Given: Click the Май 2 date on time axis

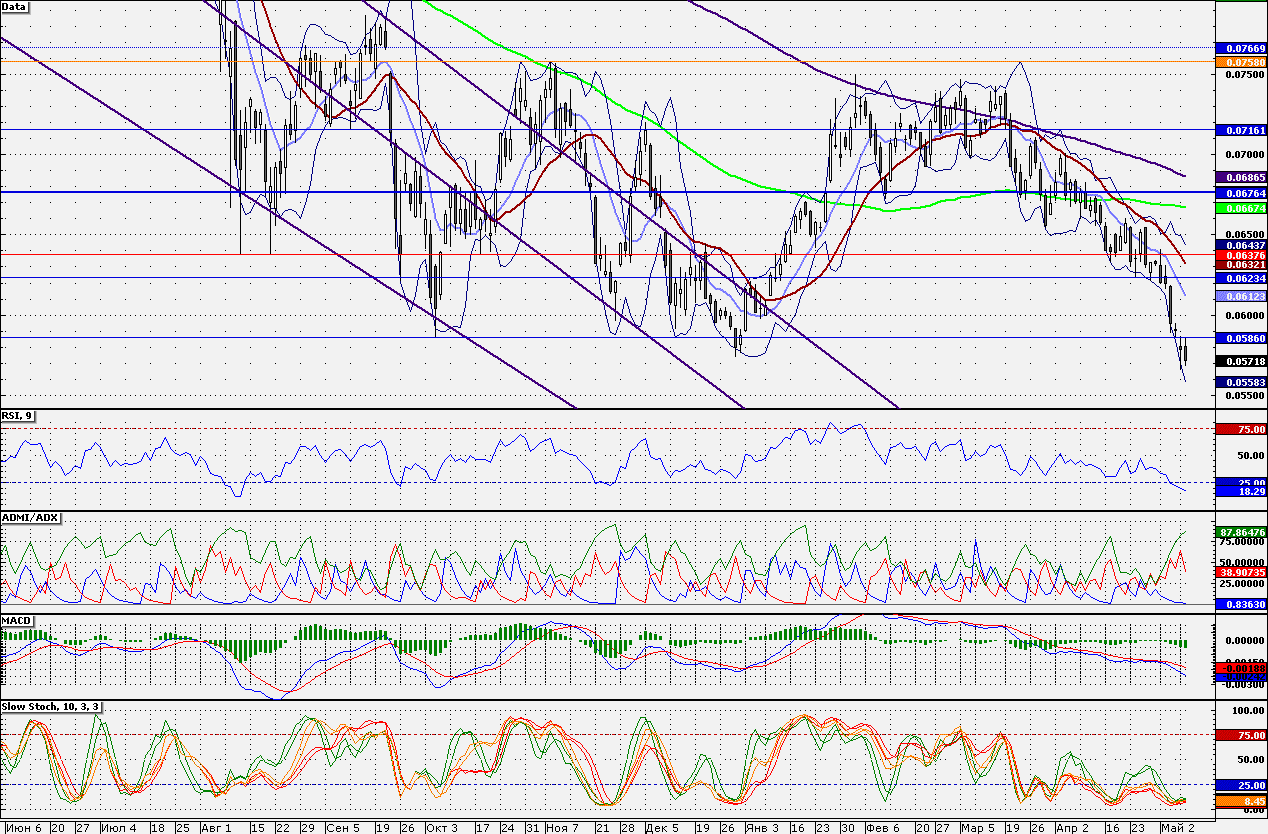Looking at the screenshot, I should click(1174, 828).
